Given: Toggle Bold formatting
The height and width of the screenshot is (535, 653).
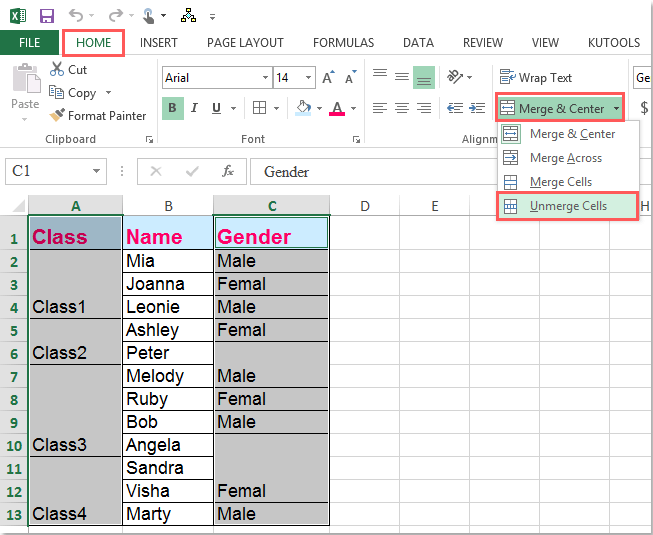Looking at the screenshot, I should point(173,108).
